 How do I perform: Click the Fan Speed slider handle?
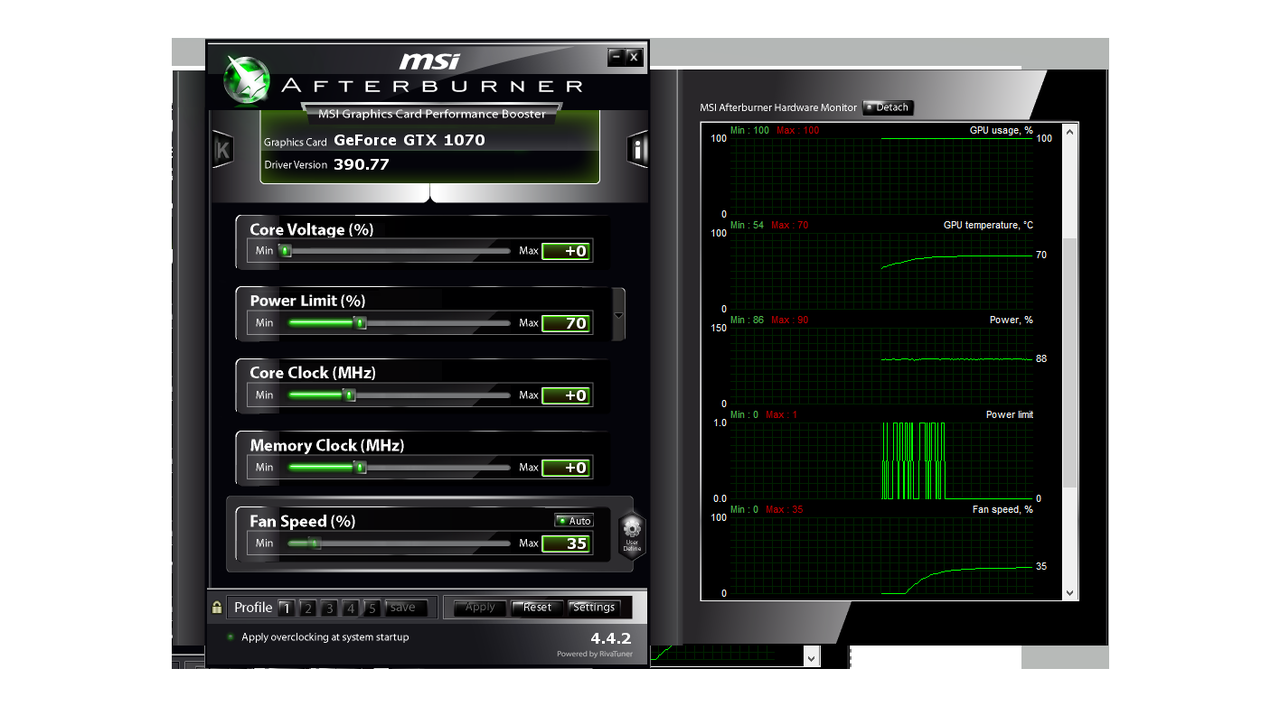pos(314,544)
